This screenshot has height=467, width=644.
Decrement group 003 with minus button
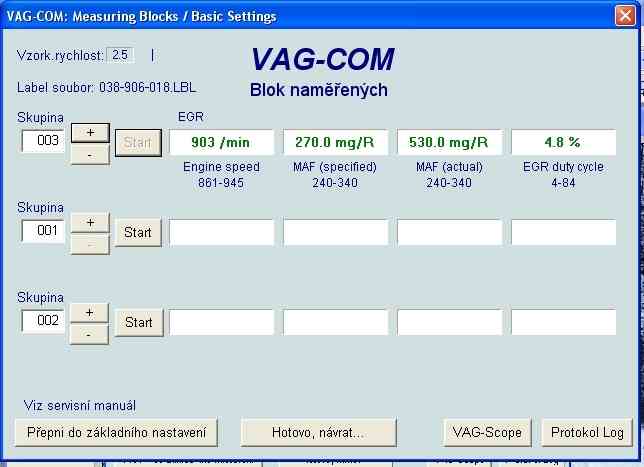pos(90,155)
